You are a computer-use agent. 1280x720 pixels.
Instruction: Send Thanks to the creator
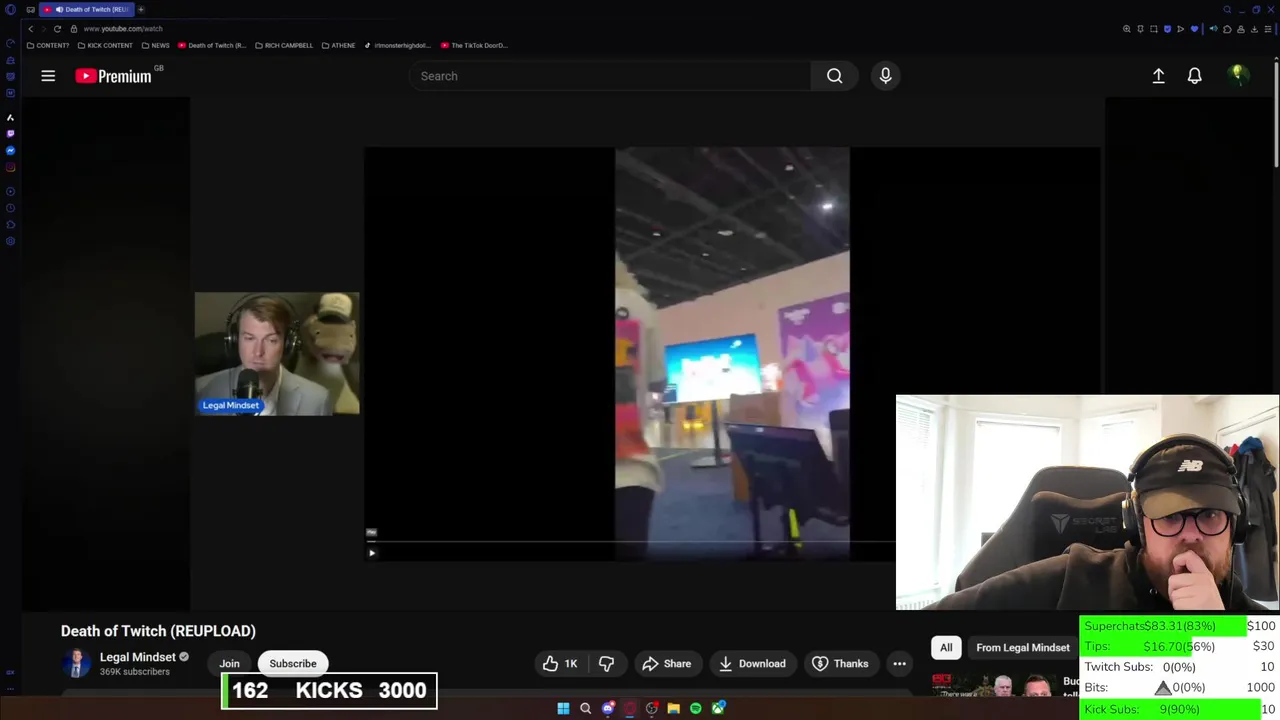(840, 664)
